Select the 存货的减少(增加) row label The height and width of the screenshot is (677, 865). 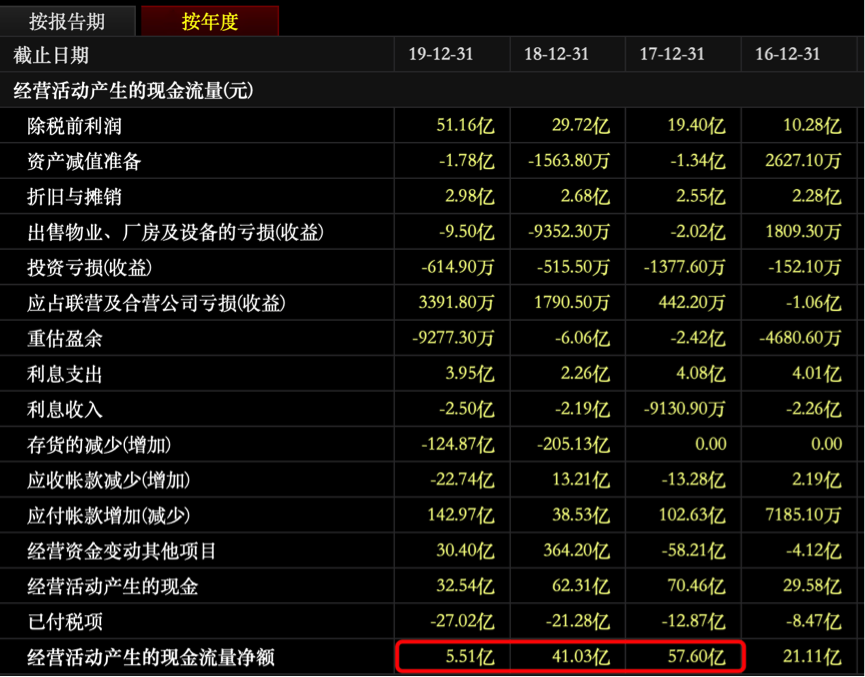pos(99,445)
